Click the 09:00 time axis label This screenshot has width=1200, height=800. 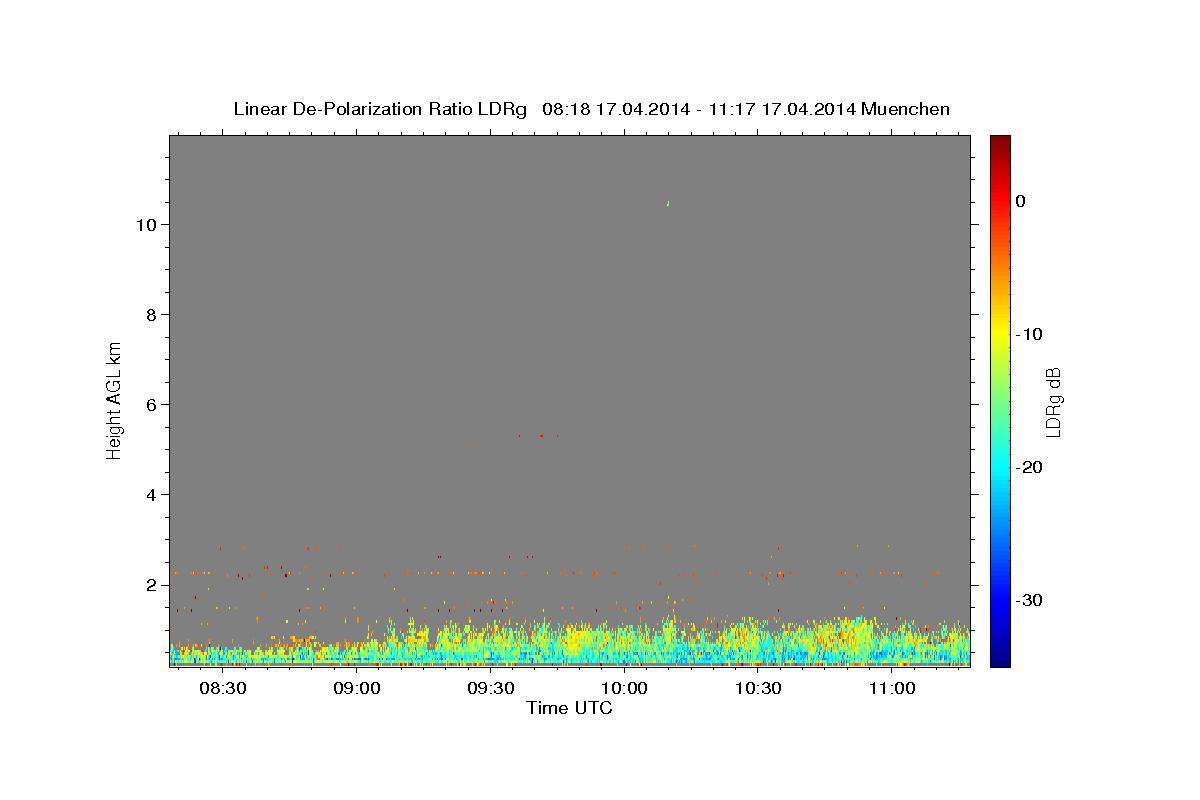[x=357, y=689]
